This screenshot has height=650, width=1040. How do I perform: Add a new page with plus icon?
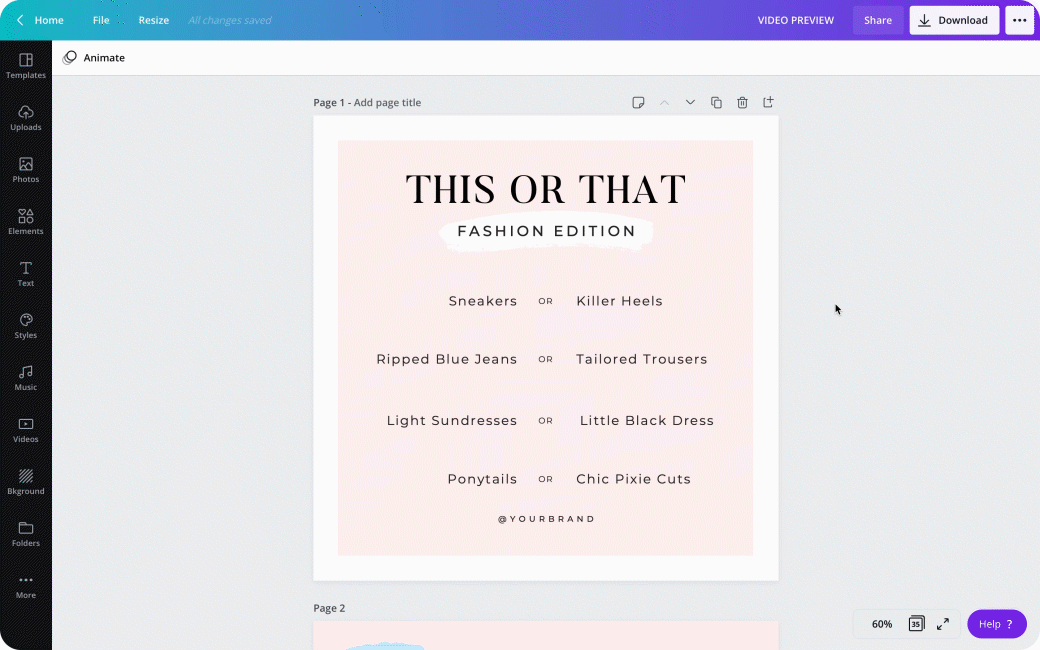click(x=768, y=102)
